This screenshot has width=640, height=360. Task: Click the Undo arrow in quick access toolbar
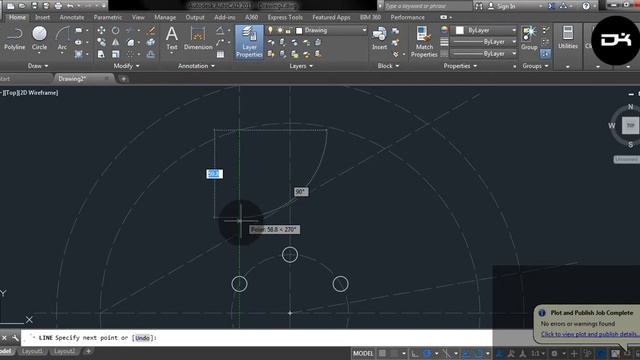coord(70,6)
